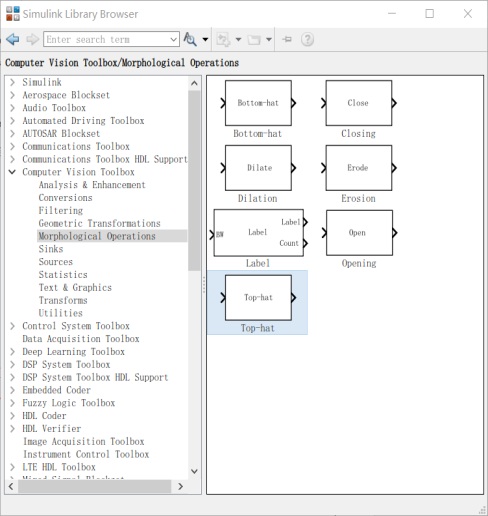This screenshot has height=516, width=488.
Task: Expand the Deep Learning Toolbox node
Action: coord(12,351)
